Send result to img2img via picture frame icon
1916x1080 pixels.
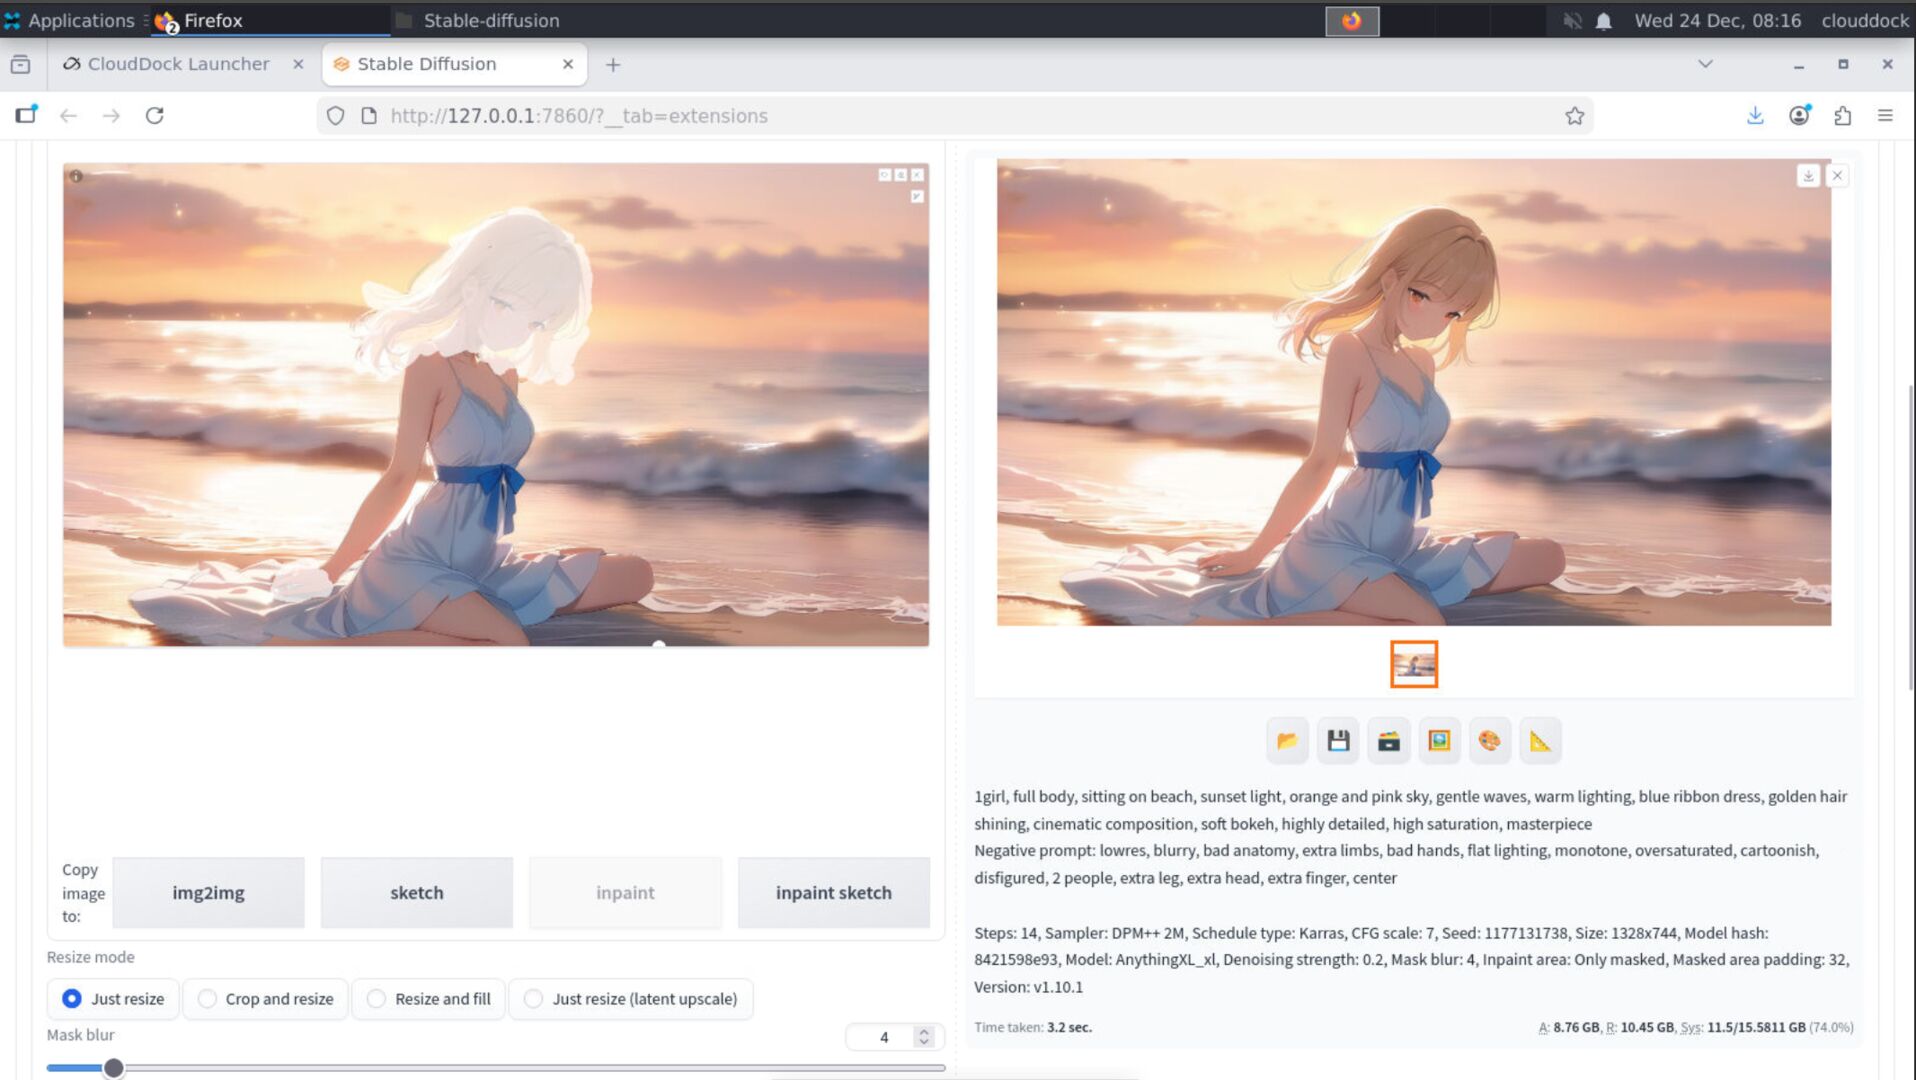pos(1439,741)
